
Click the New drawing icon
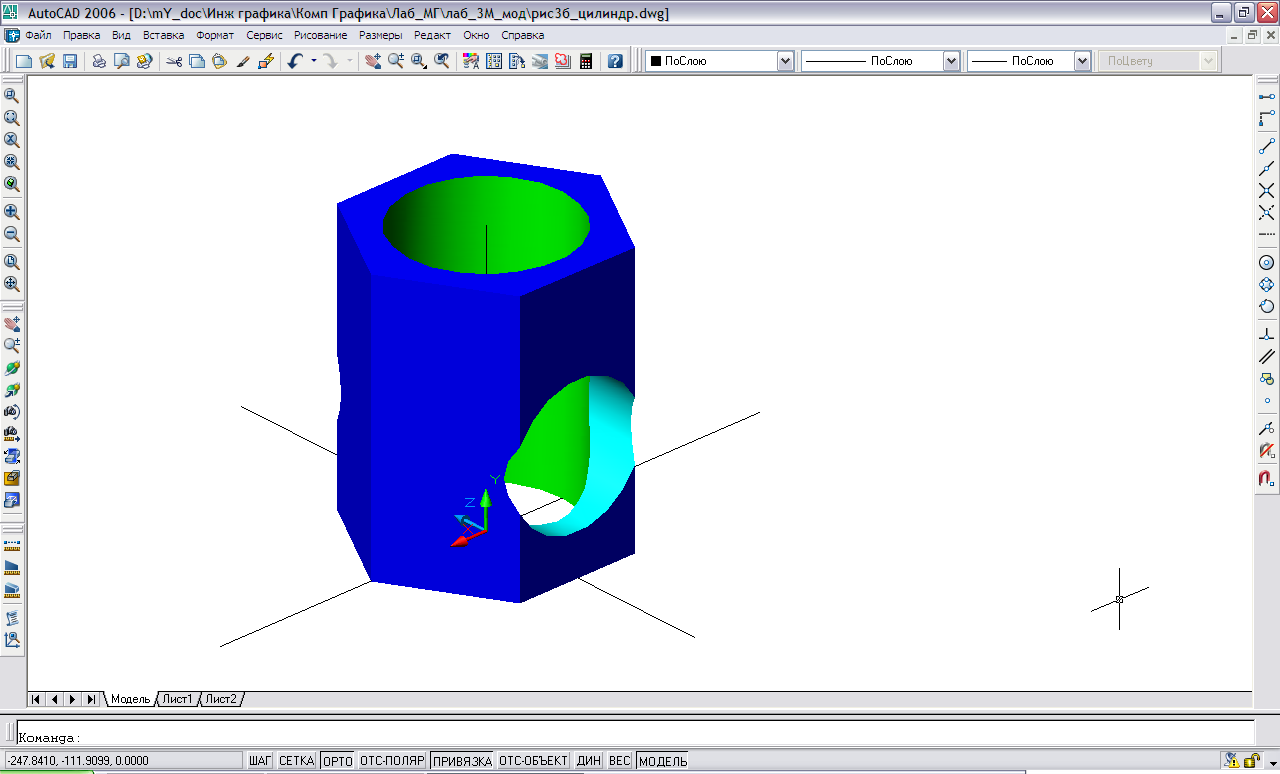click(x=24, y=61)
